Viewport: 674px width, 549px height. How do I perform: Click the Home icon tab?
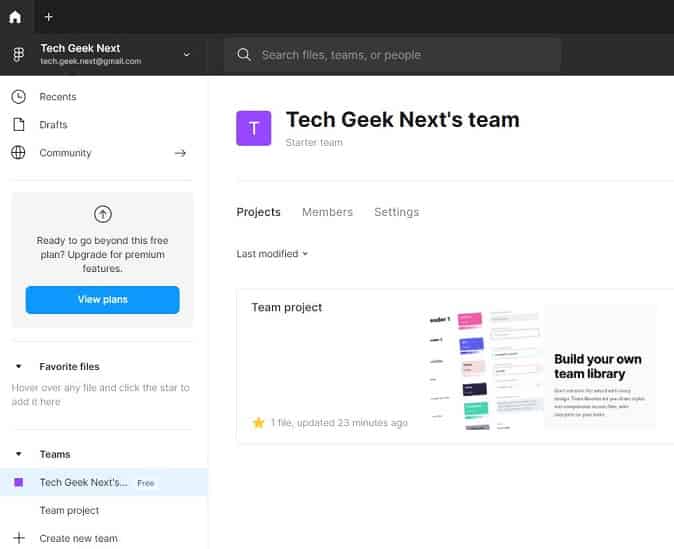pos(15,17)
